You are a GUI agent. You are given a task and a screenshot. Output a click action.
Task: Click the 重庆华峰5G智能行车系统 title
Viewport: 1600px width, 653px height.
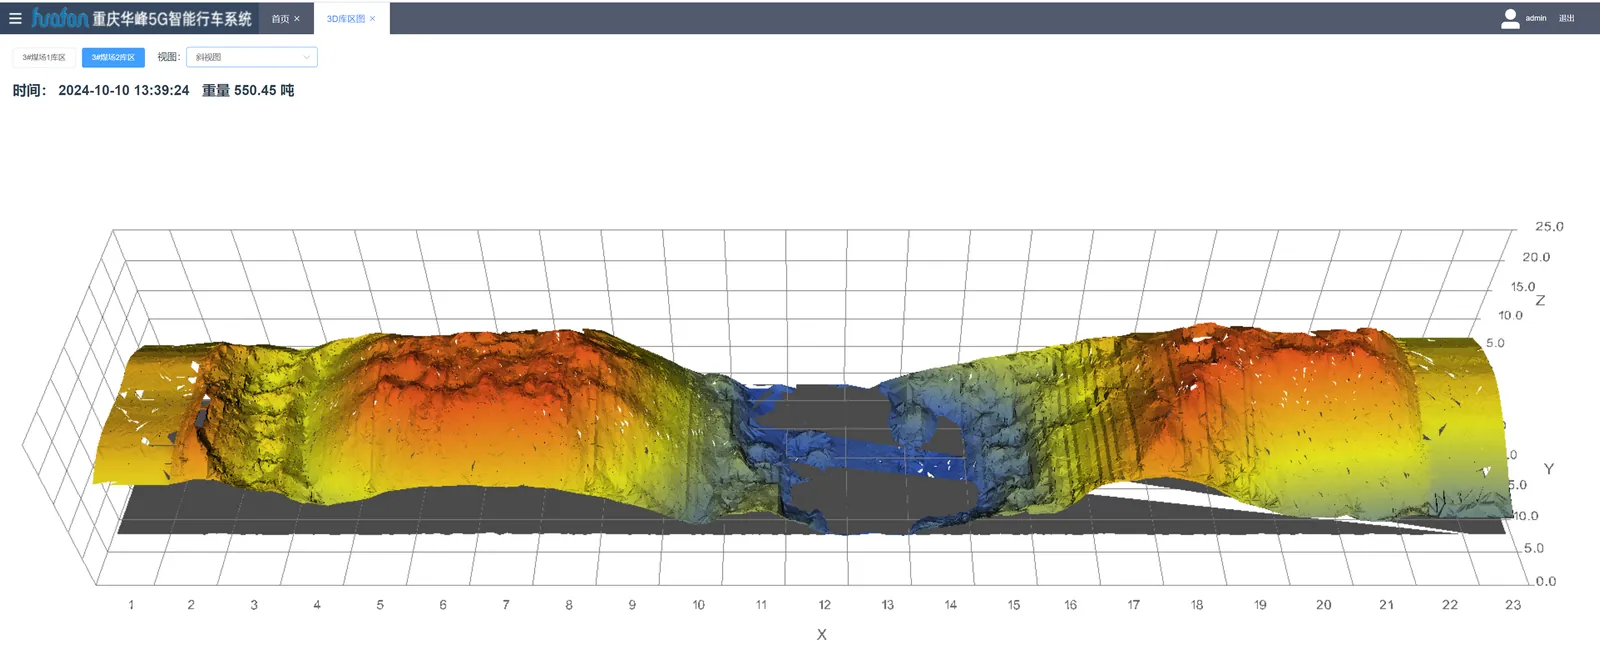(x=172, y=19)
